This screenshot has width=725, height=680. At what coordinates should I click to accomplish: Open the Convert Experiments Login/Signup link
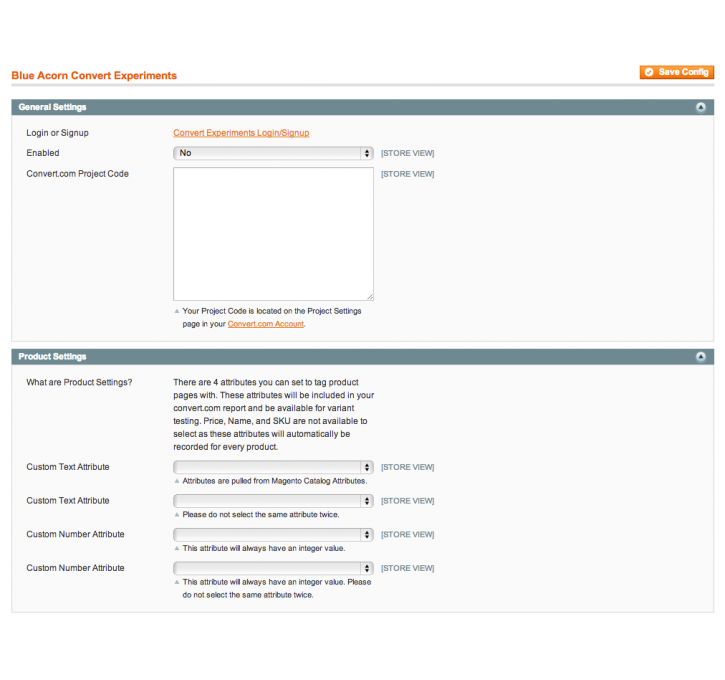[x=241, y=133]
